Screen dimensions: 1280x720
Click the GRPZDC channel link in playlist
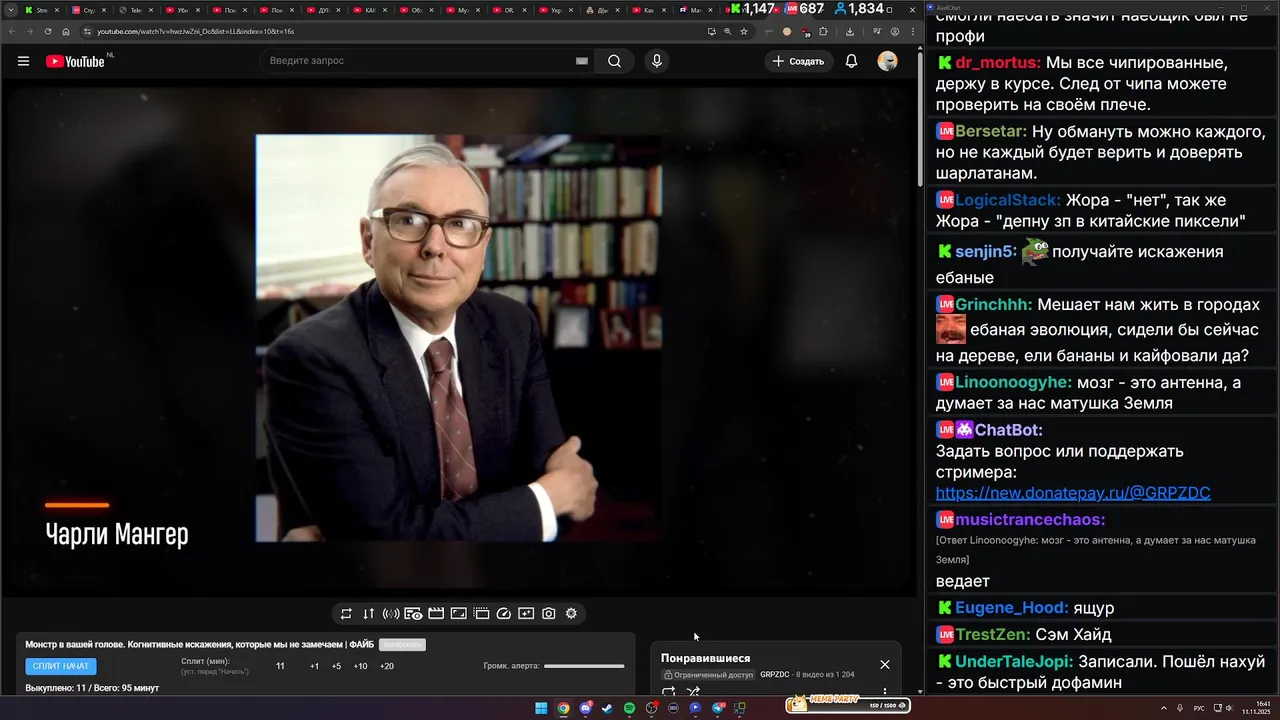[775, 675]
